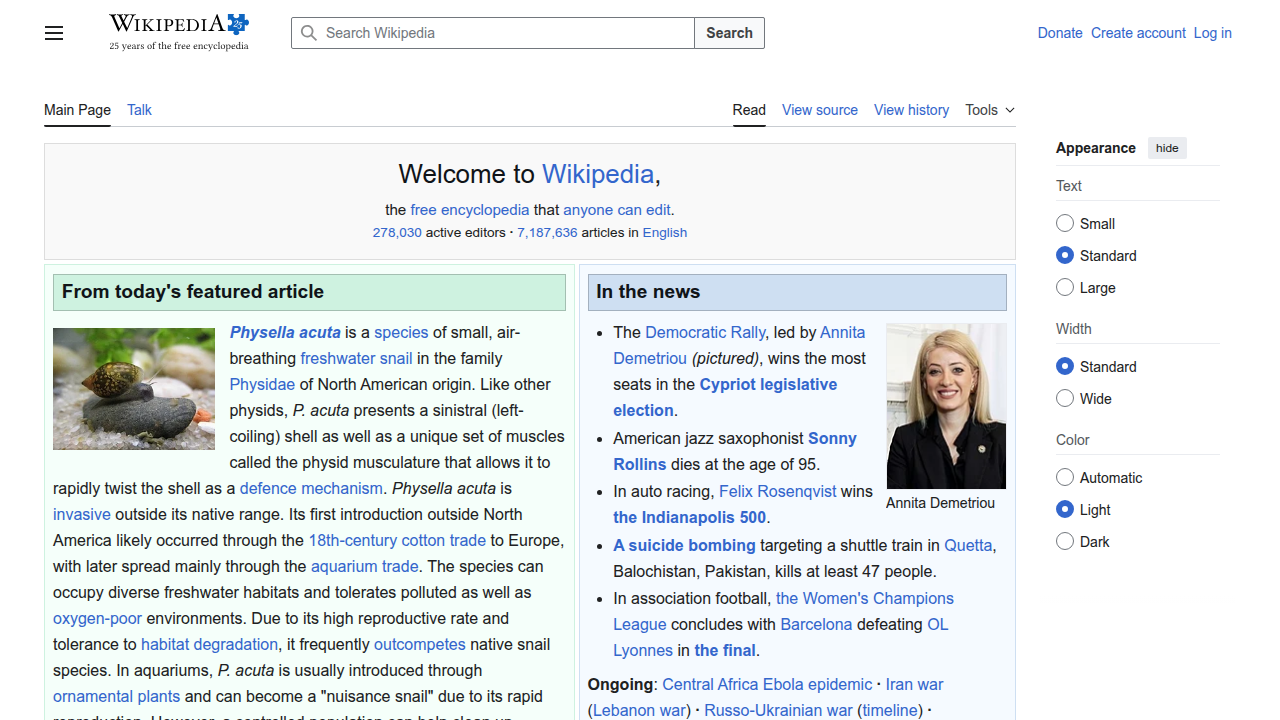Open the Physidae family link
The height and width of the screenshot is (720, 1280).
click(x=262, y=384)
